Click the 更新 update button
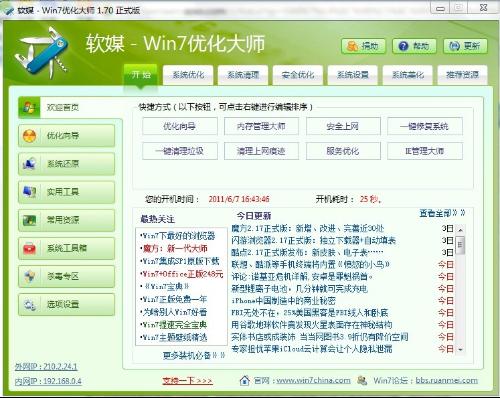This screenshot has width=500, height=398. [465, 46]
